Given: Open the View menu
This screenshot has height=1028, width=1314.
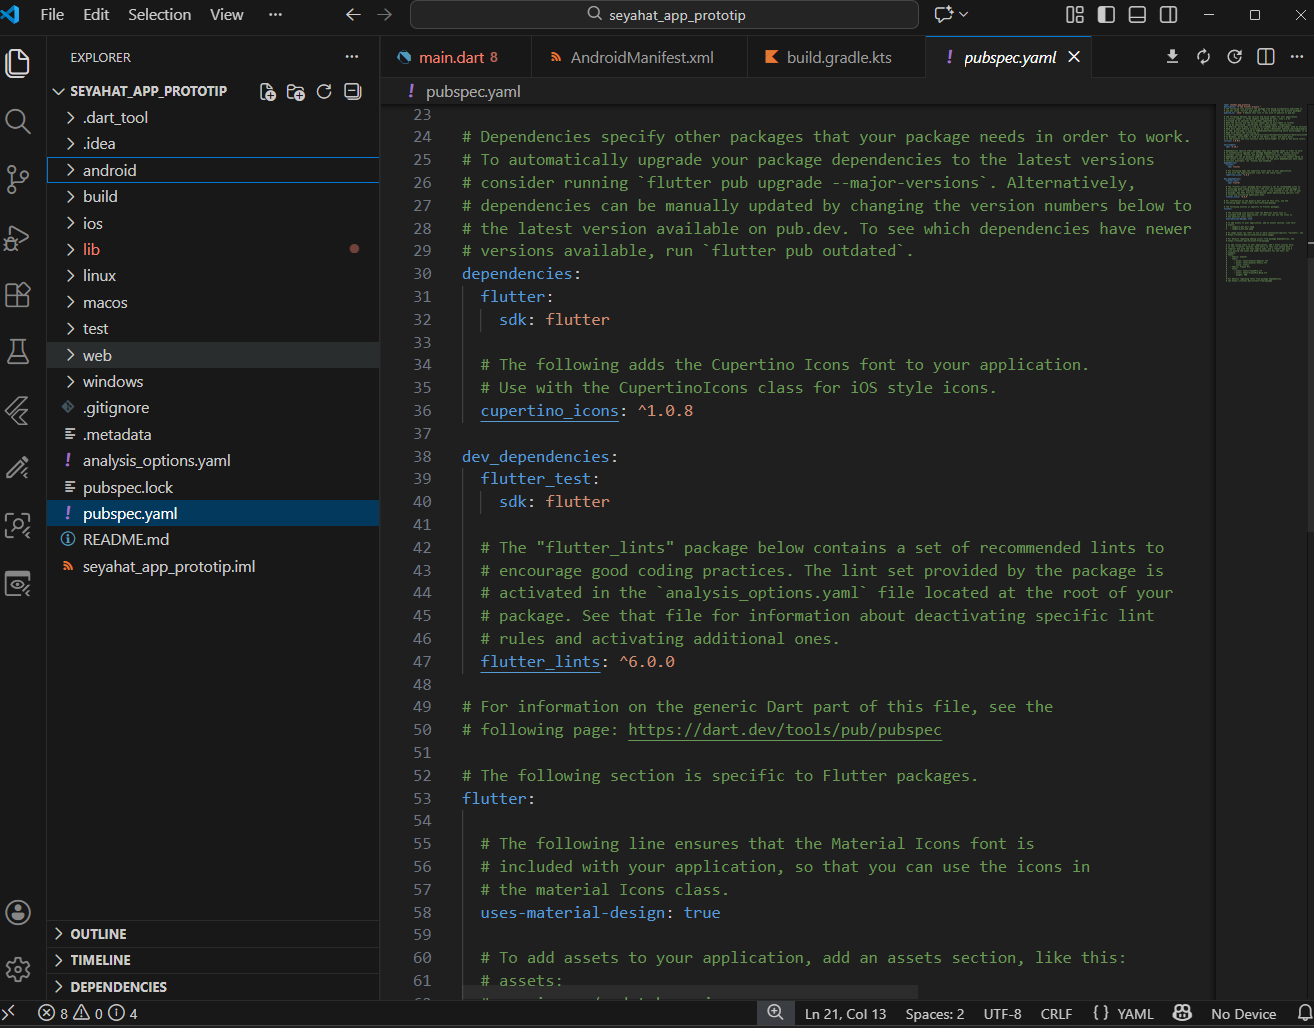Looking at the screenshot, I should coord(227,14).
